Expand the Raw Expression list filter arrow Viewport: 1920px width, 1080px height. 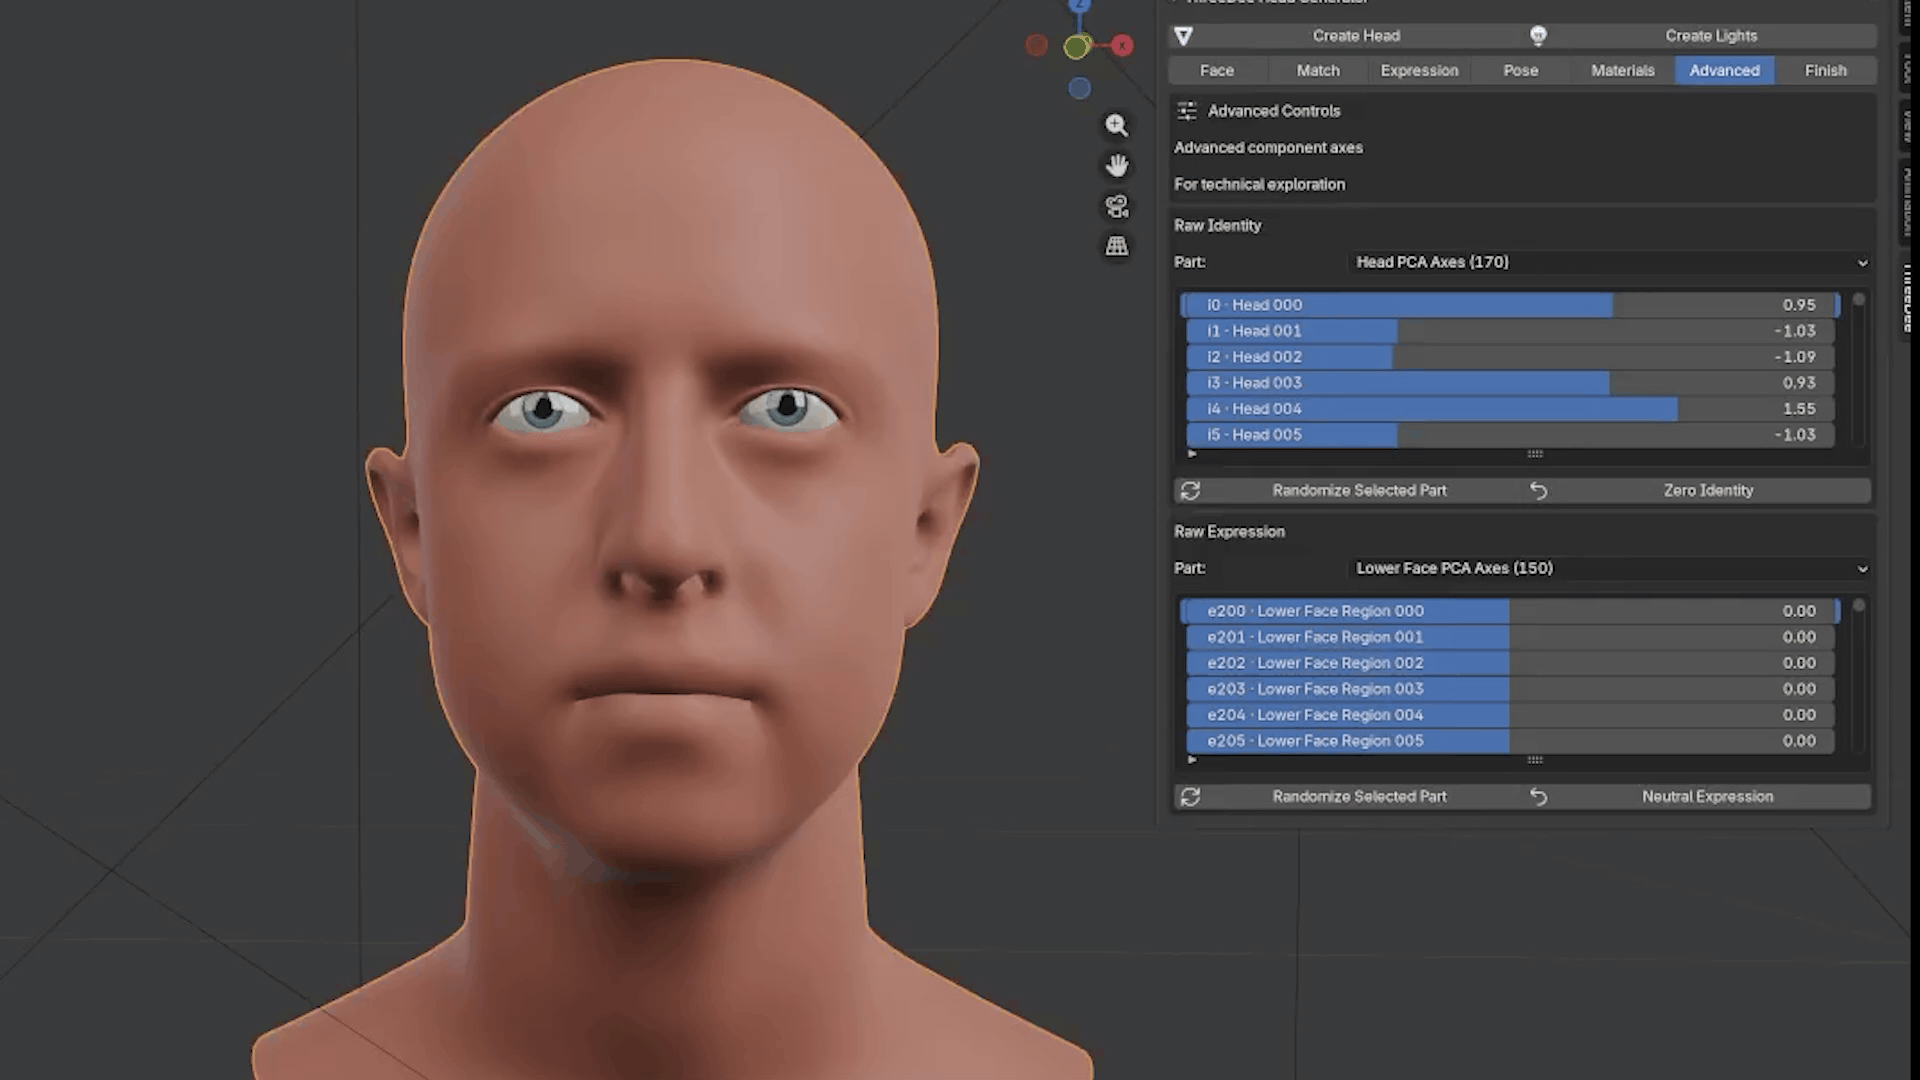point(1192,760)
